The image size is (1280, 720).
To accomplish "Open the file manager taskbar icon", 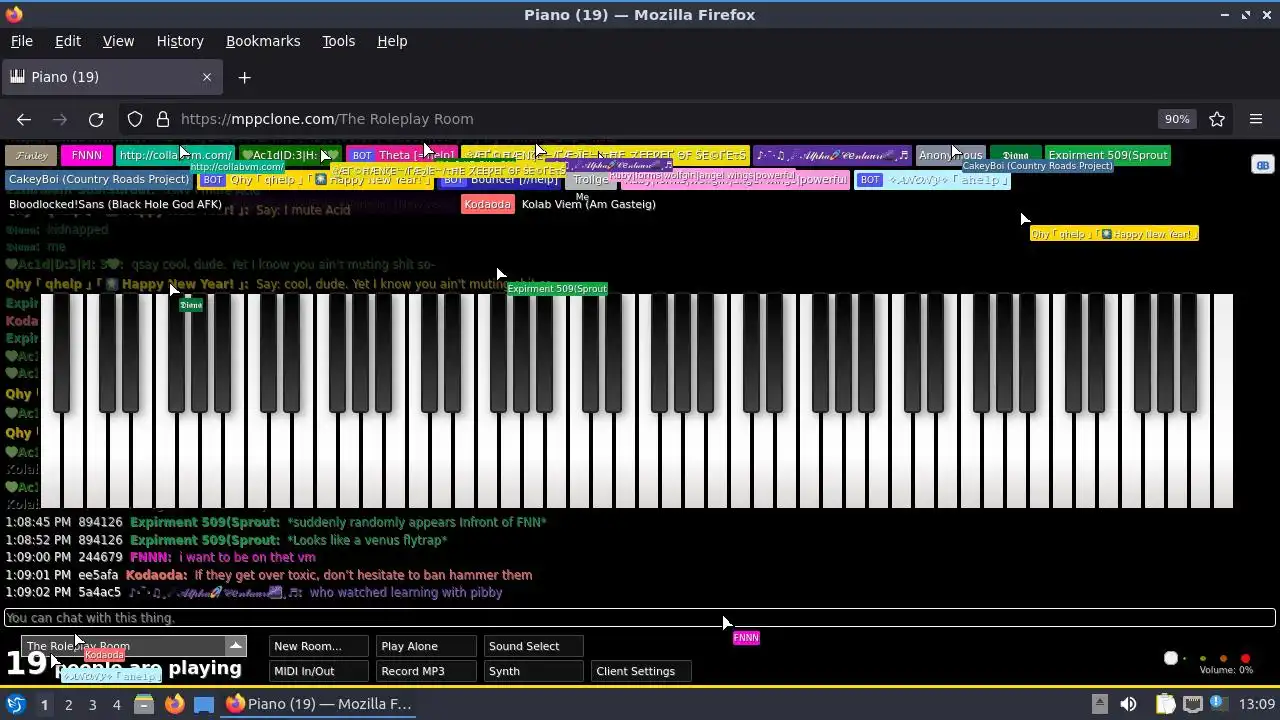I will pyautogui.click(x=144, y=704).
